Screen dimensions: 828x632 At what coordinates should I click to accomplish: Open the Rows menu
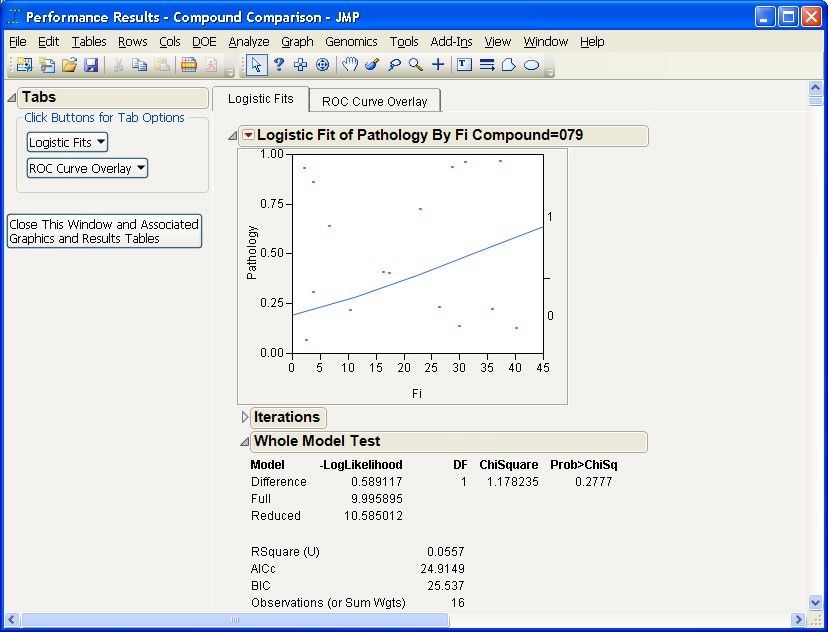tap(133, 42)
